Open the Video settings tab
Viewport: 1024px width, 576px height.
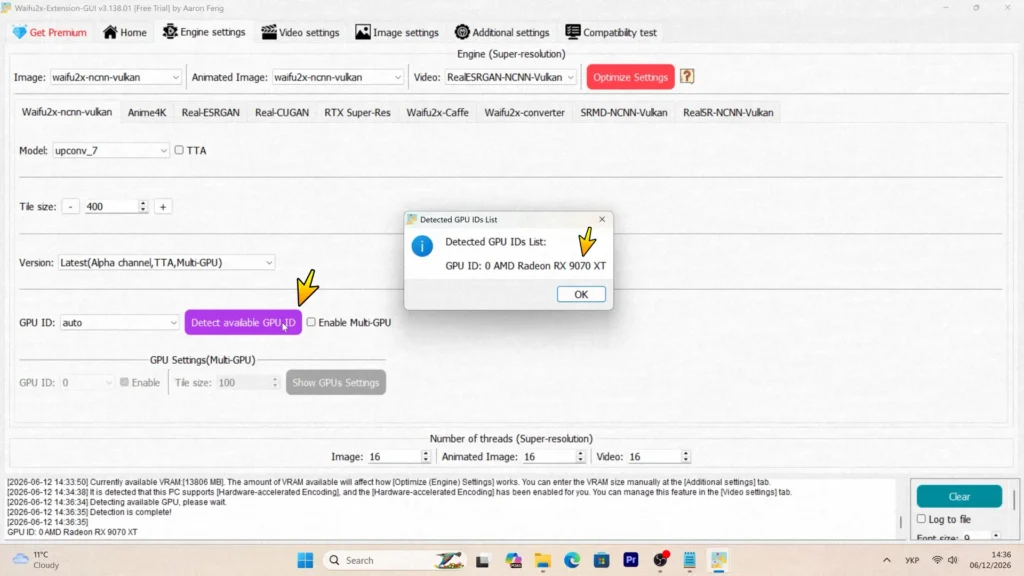300,32
